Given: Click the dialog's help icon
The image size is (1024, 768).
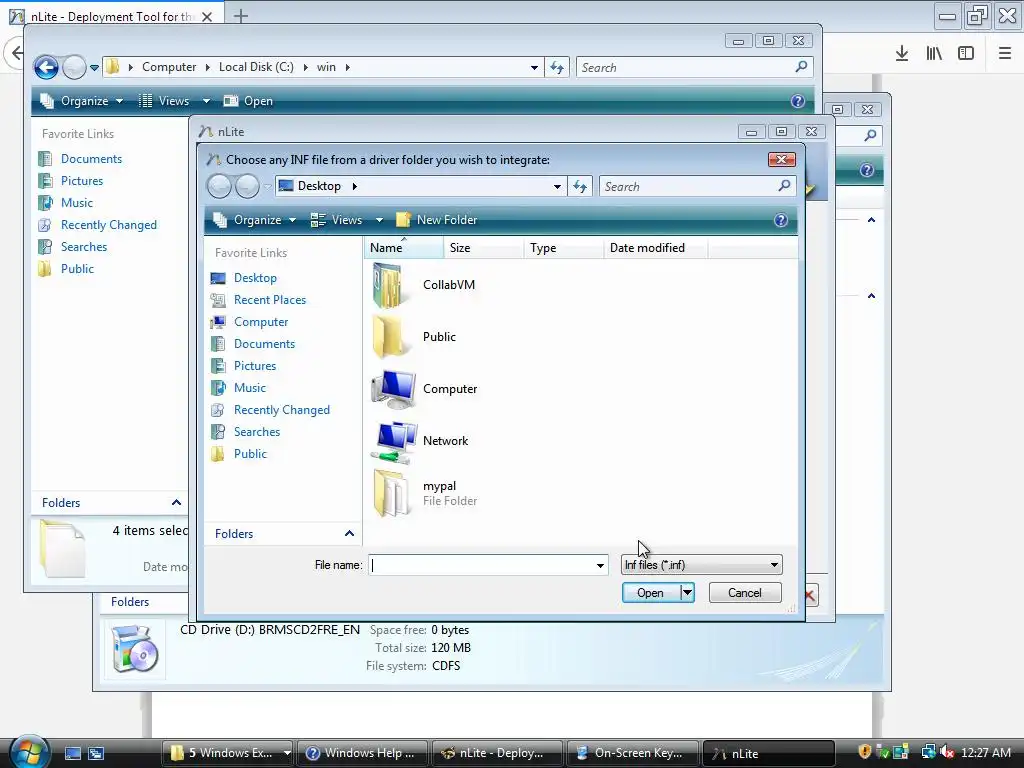Looking at the screenshot, I should [x=780, y=220].
